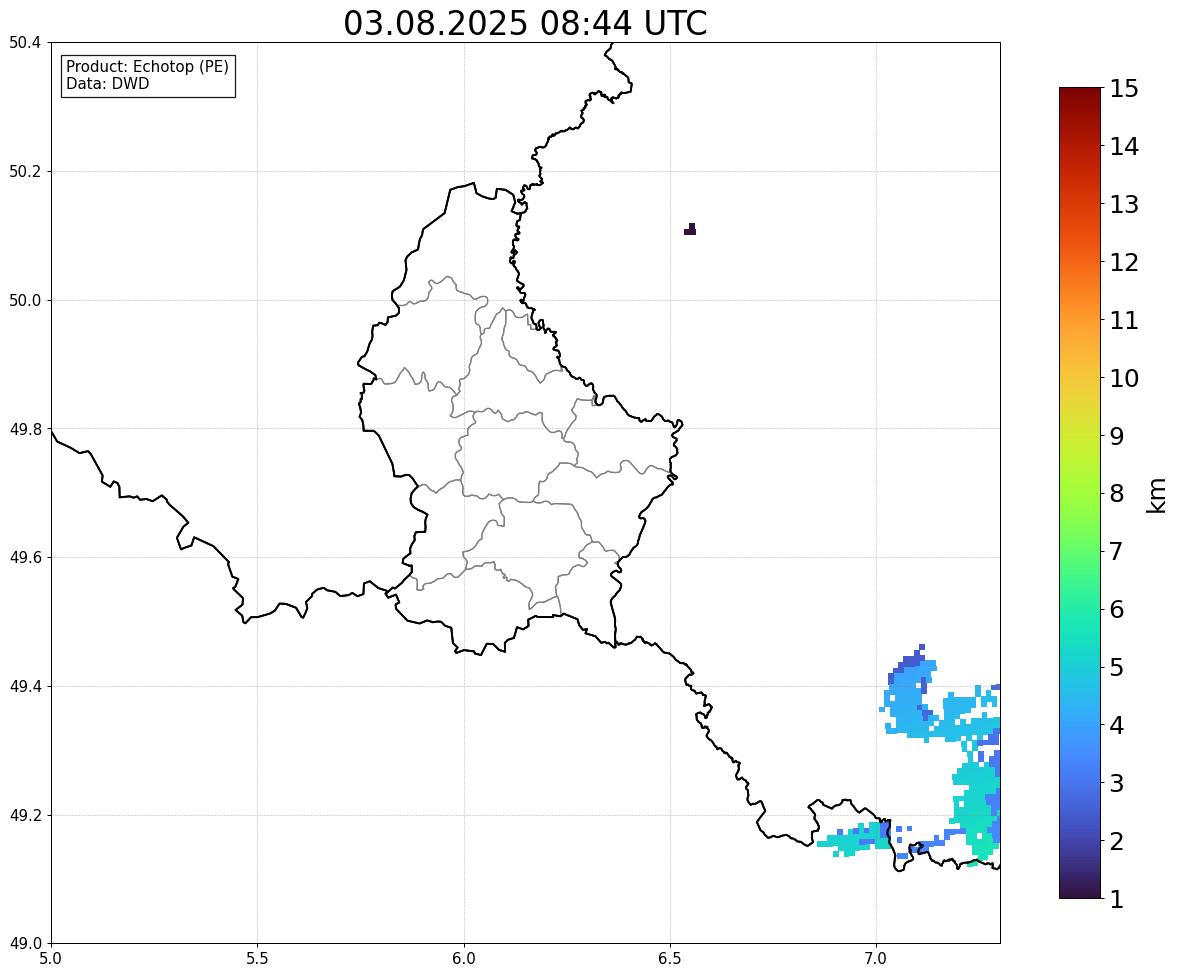1178x976 pixels.
Task: Click the colorbar label '1'
Action: [x=1116, y=899]
